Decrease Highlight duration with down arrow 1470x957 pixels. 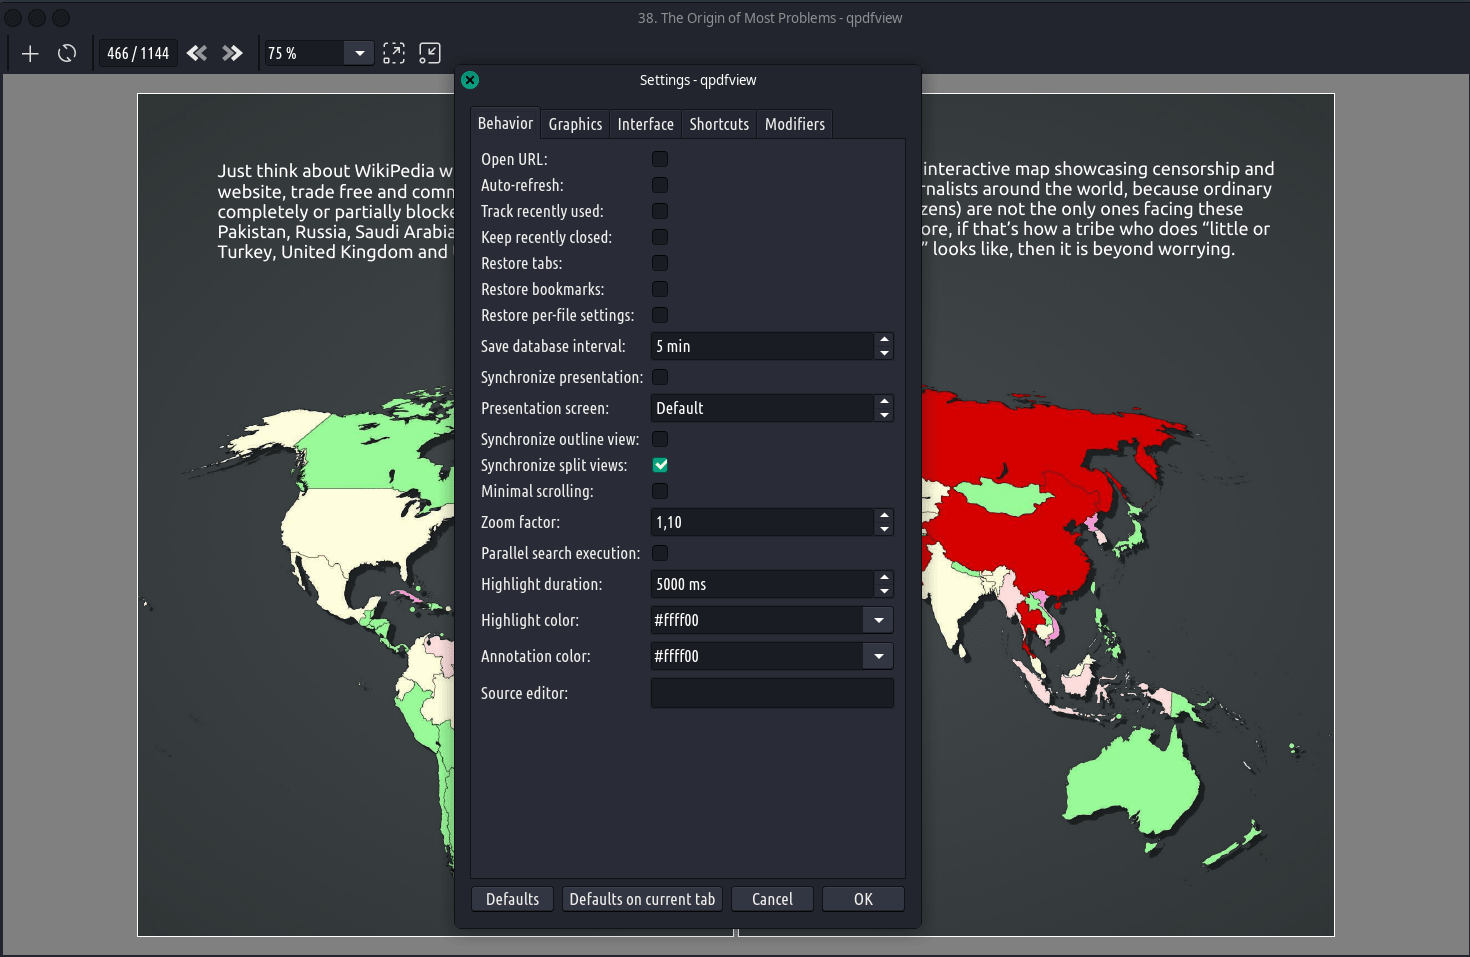tap(884, 591)
